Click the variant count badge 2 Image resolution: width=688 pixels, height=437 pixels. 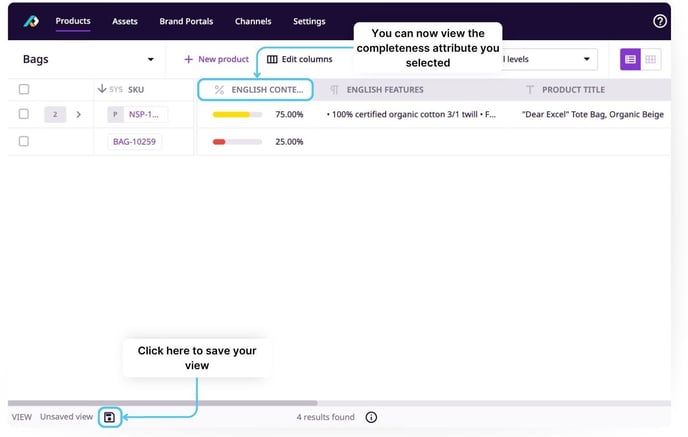click(55, 115)
